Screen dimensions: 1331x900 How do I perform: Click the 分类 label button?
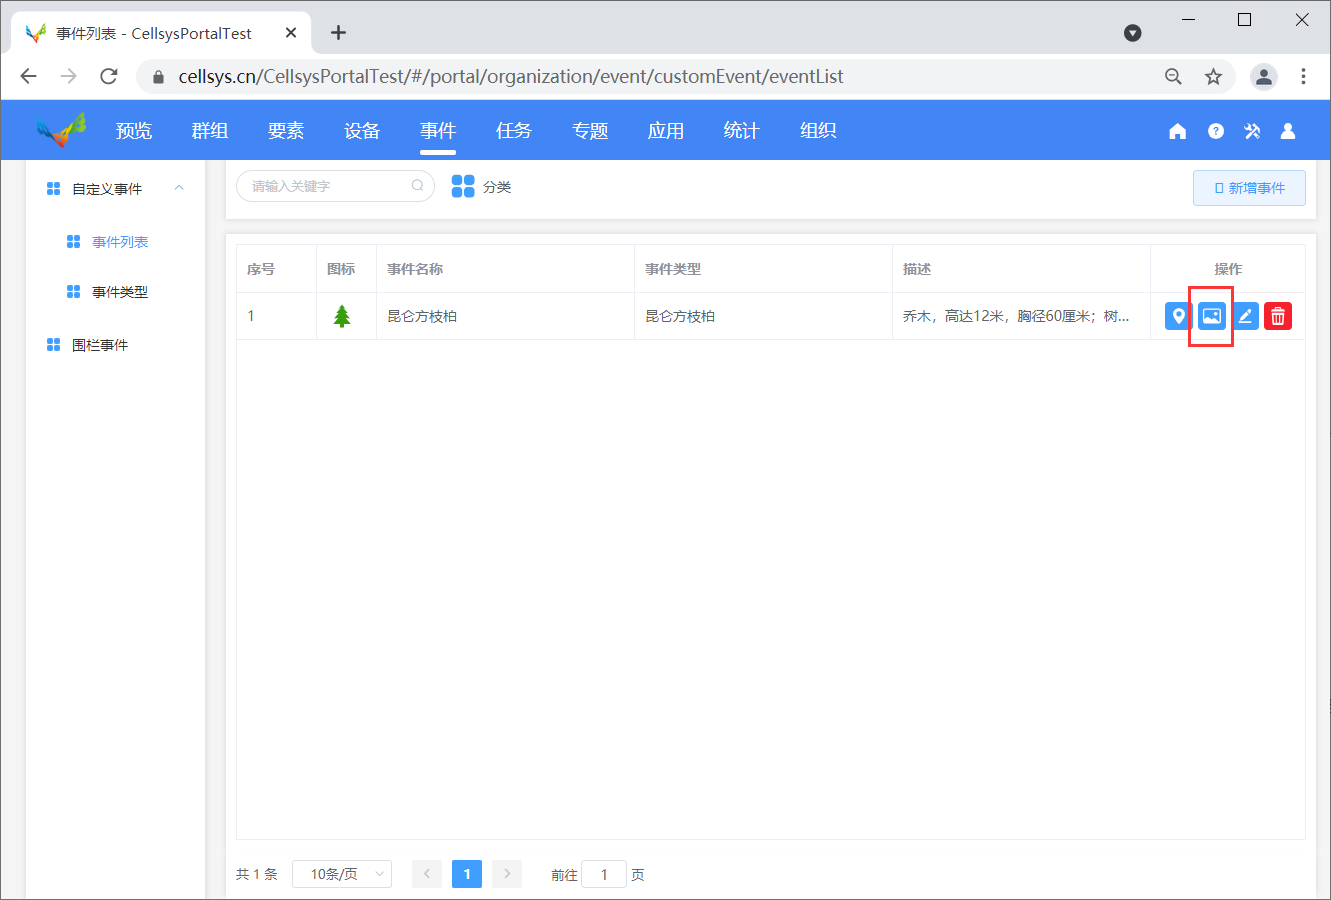click(x=497, y=187)
